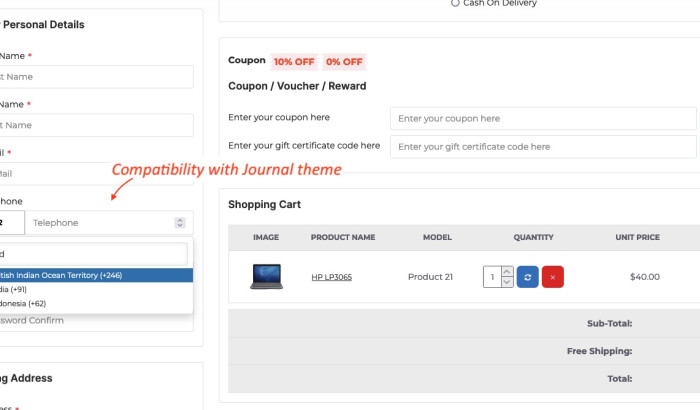Click the Total label
The width and height of the screenshot is (700, 410).
tap(620, 379)
